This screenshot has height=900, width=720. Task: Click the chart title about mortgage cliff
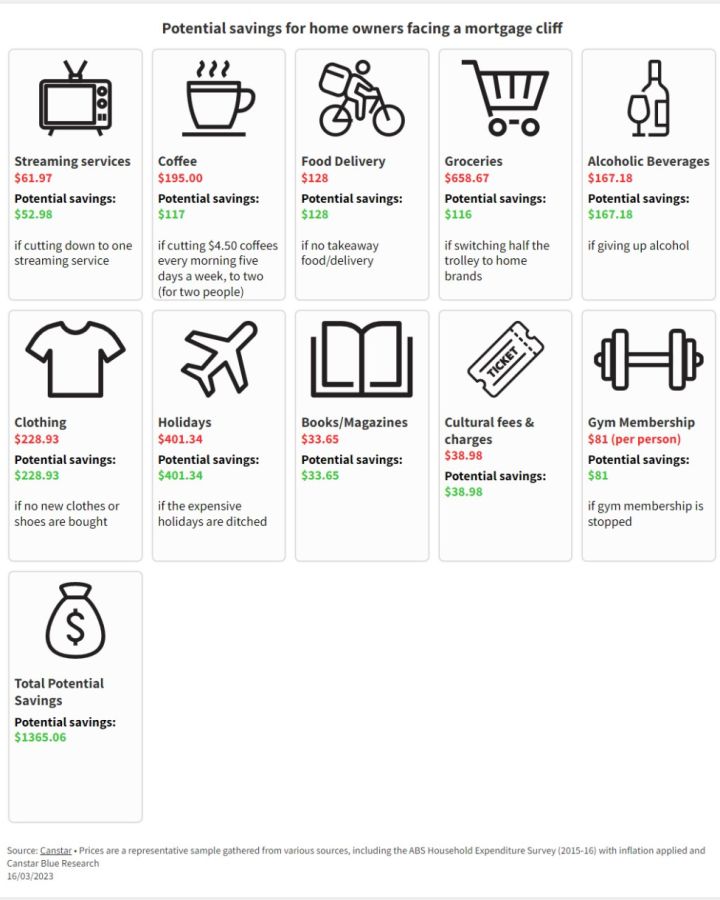point(362,28)
